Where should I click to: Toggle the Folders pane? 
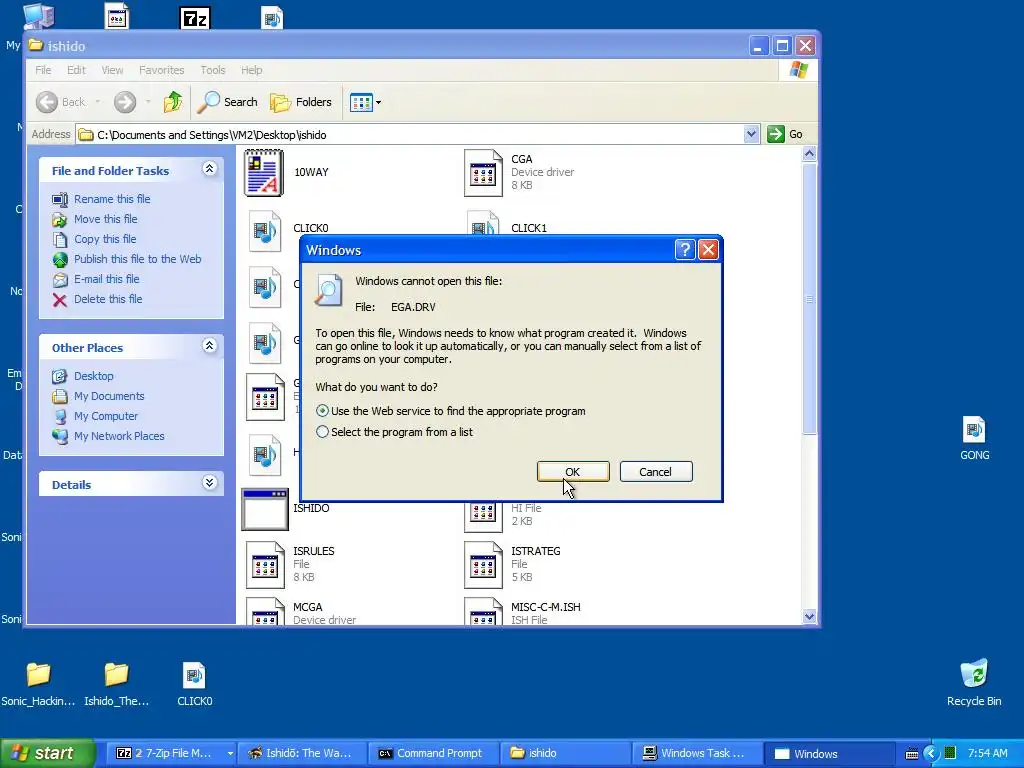301,102
